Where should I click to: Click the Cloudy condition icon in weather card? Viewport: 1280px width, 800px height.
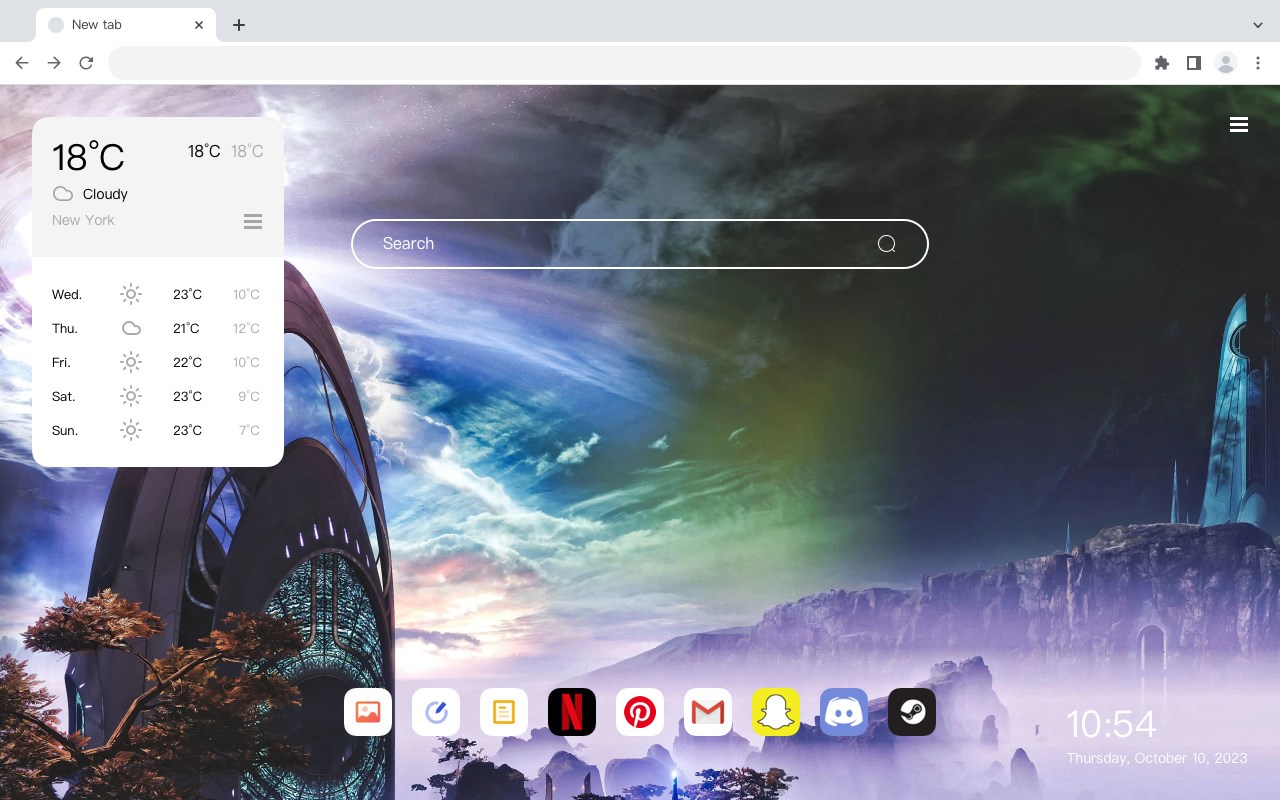(x=62, y=194)
